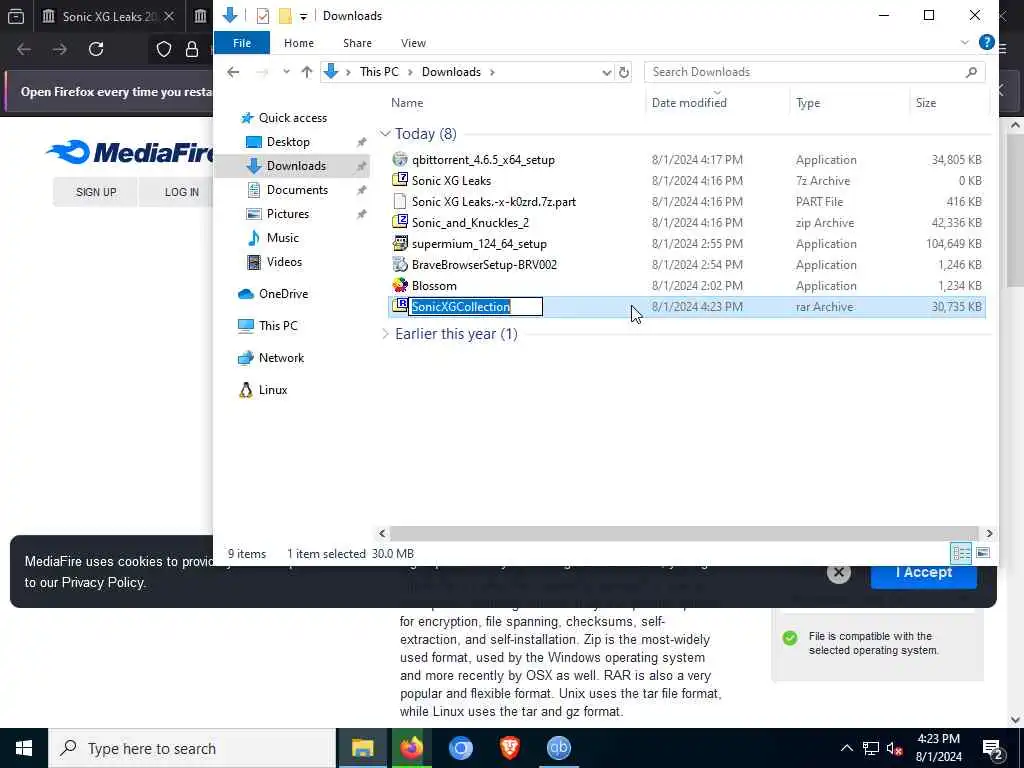Click MediaFire SIGN UP button
The image size is (1024, 768).
[96, 192]
